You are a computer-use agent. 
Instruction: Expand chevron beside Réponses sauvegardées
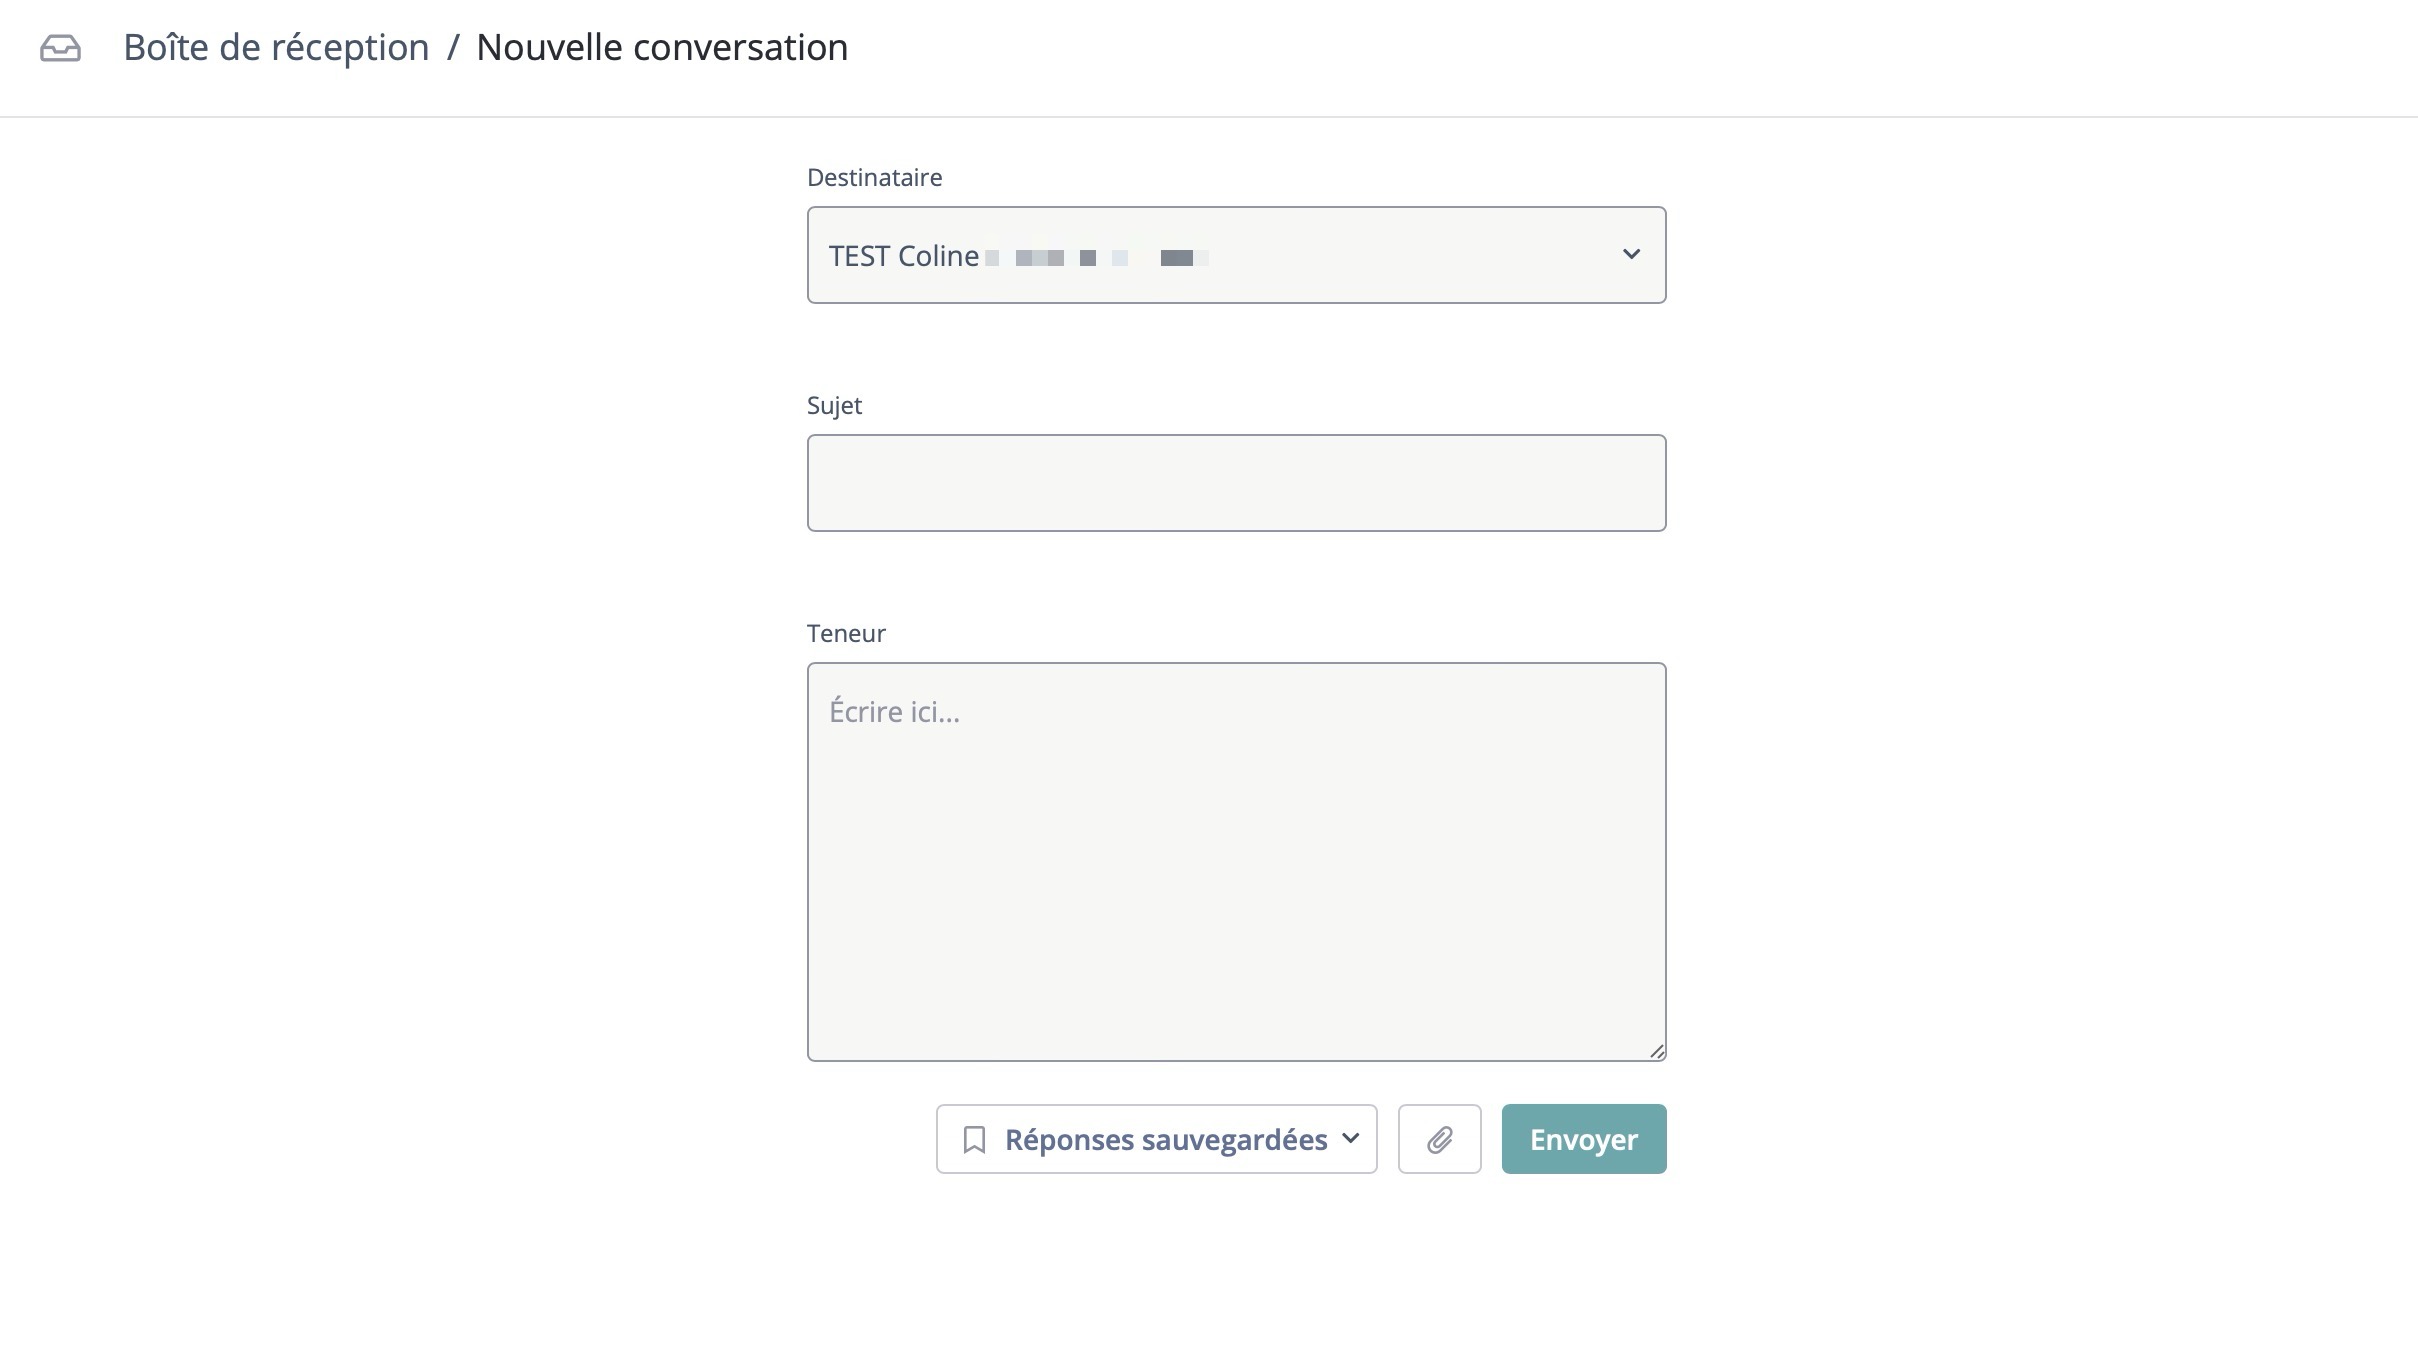[1351, 1138]
